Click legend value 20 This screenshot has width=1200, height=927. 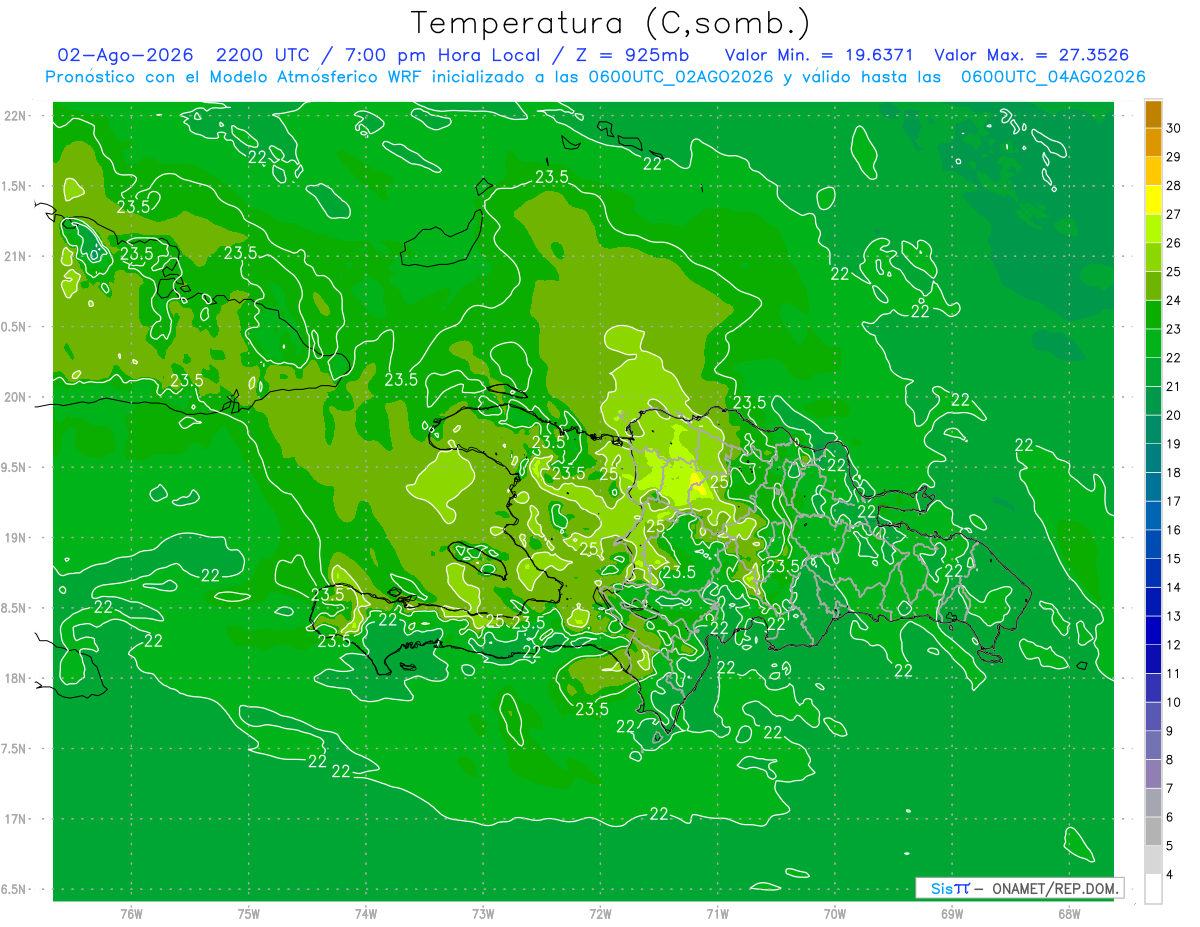coord(1174,415)
